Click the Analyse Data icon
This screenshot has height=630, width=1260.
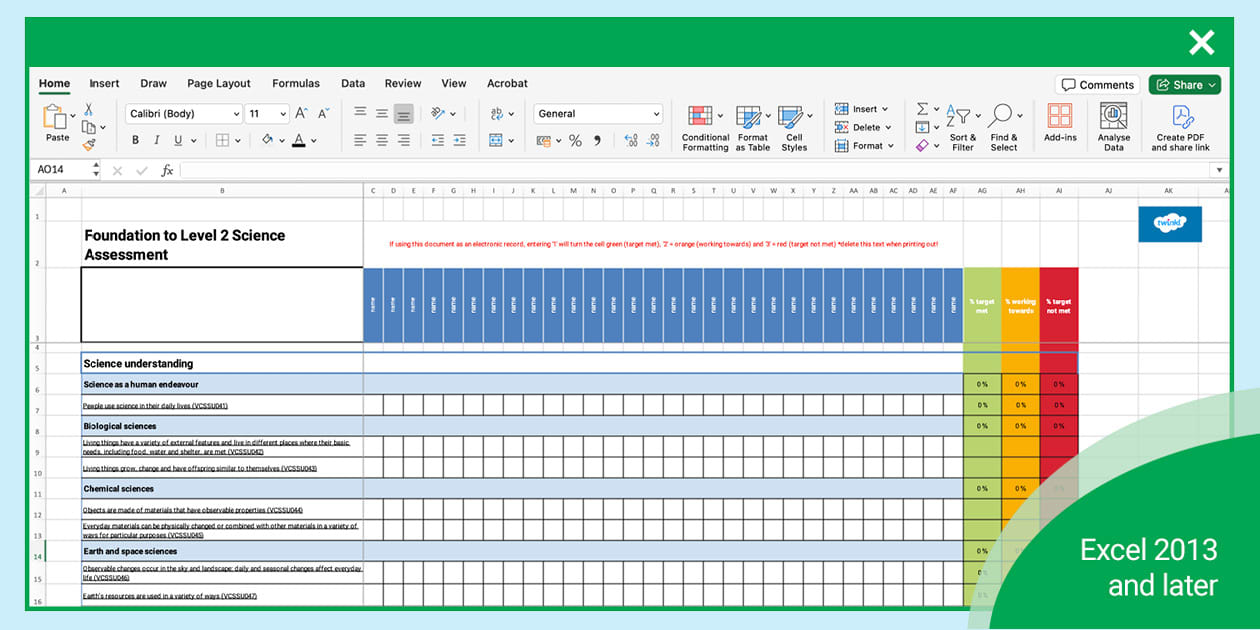(1113, 128)
